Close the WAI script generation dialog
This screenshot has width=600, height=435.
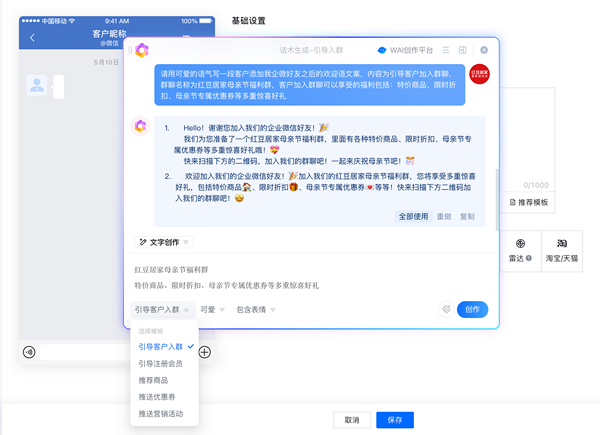click(x=484, y=49)
